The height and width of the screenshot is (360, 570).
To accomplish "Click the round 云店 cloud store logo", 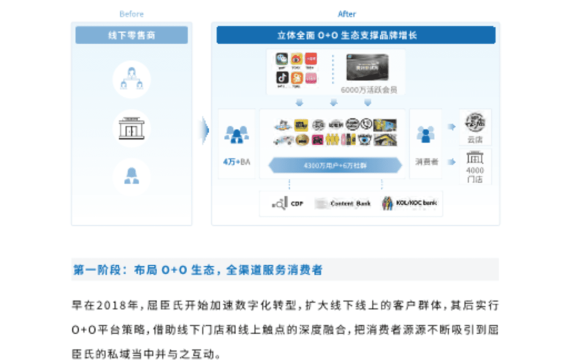I will 475,123.
